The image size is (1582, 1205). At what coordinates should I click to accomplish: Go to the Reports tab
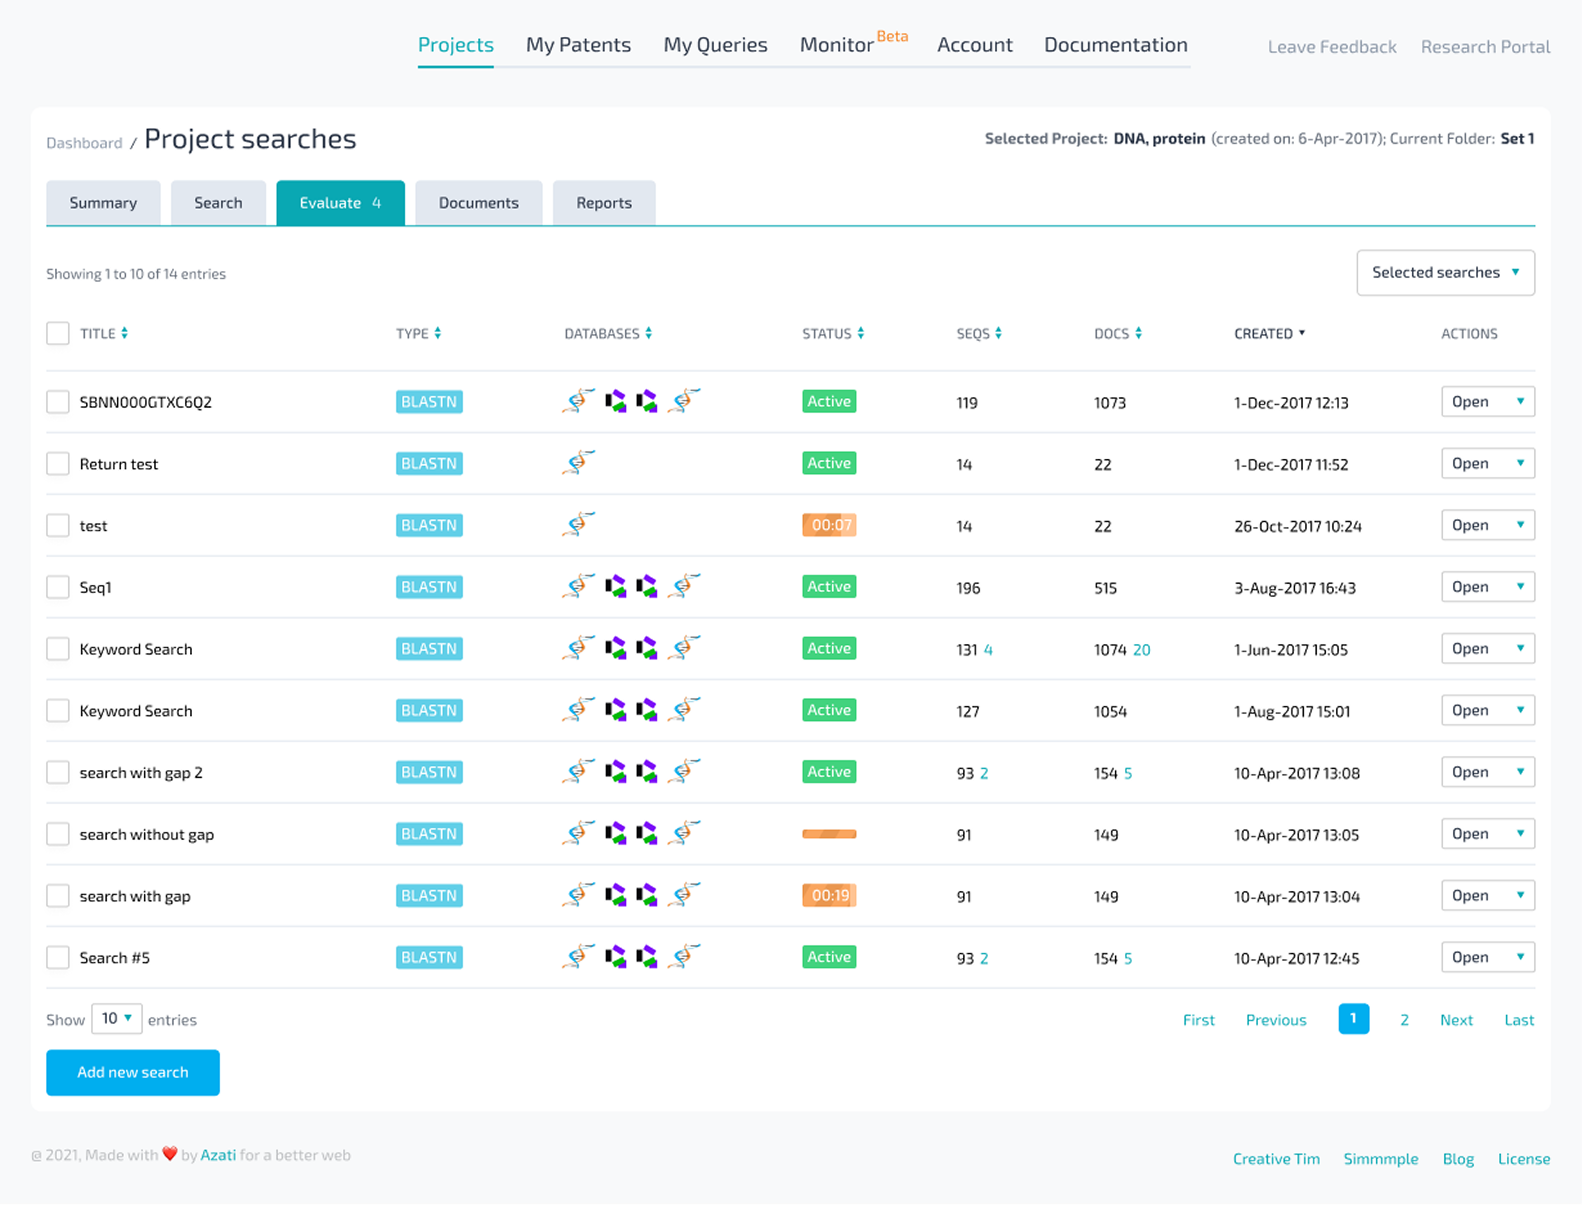(604, 203)
